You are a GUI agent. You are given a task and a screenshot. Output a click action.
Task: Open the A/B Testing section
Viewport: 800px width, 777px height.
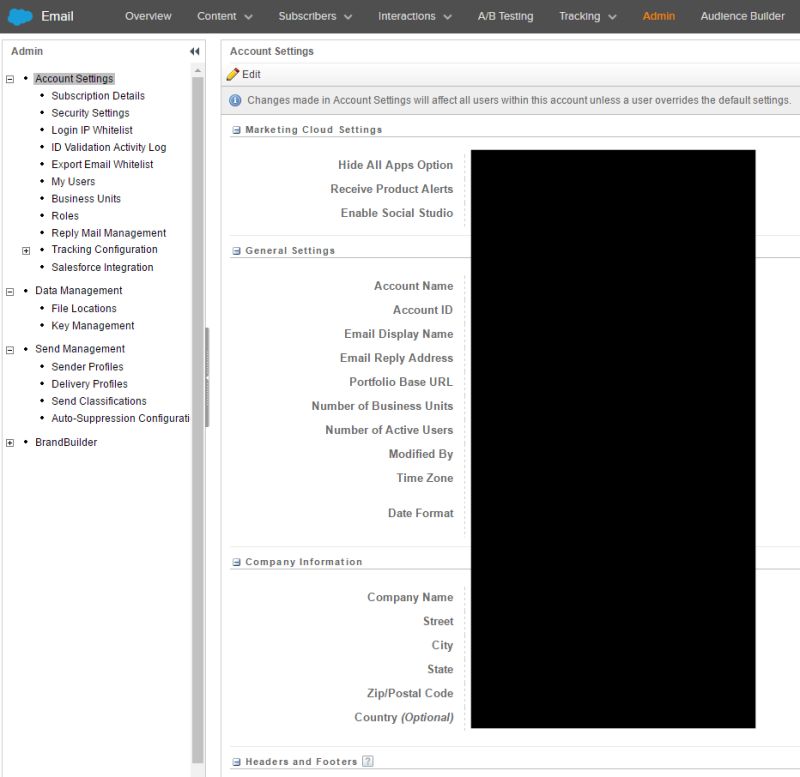coord(504,16)
